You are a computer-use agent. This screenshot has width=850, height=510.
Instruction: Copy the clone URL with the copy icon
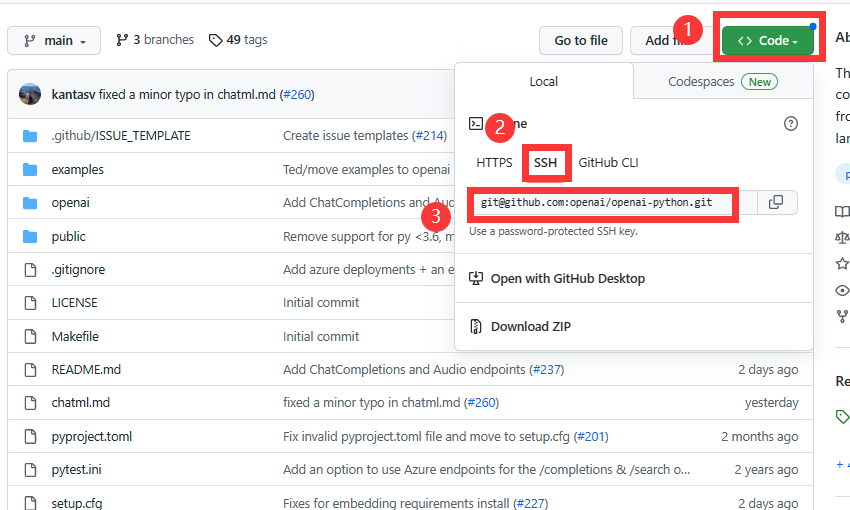click(x=776, y=203)
